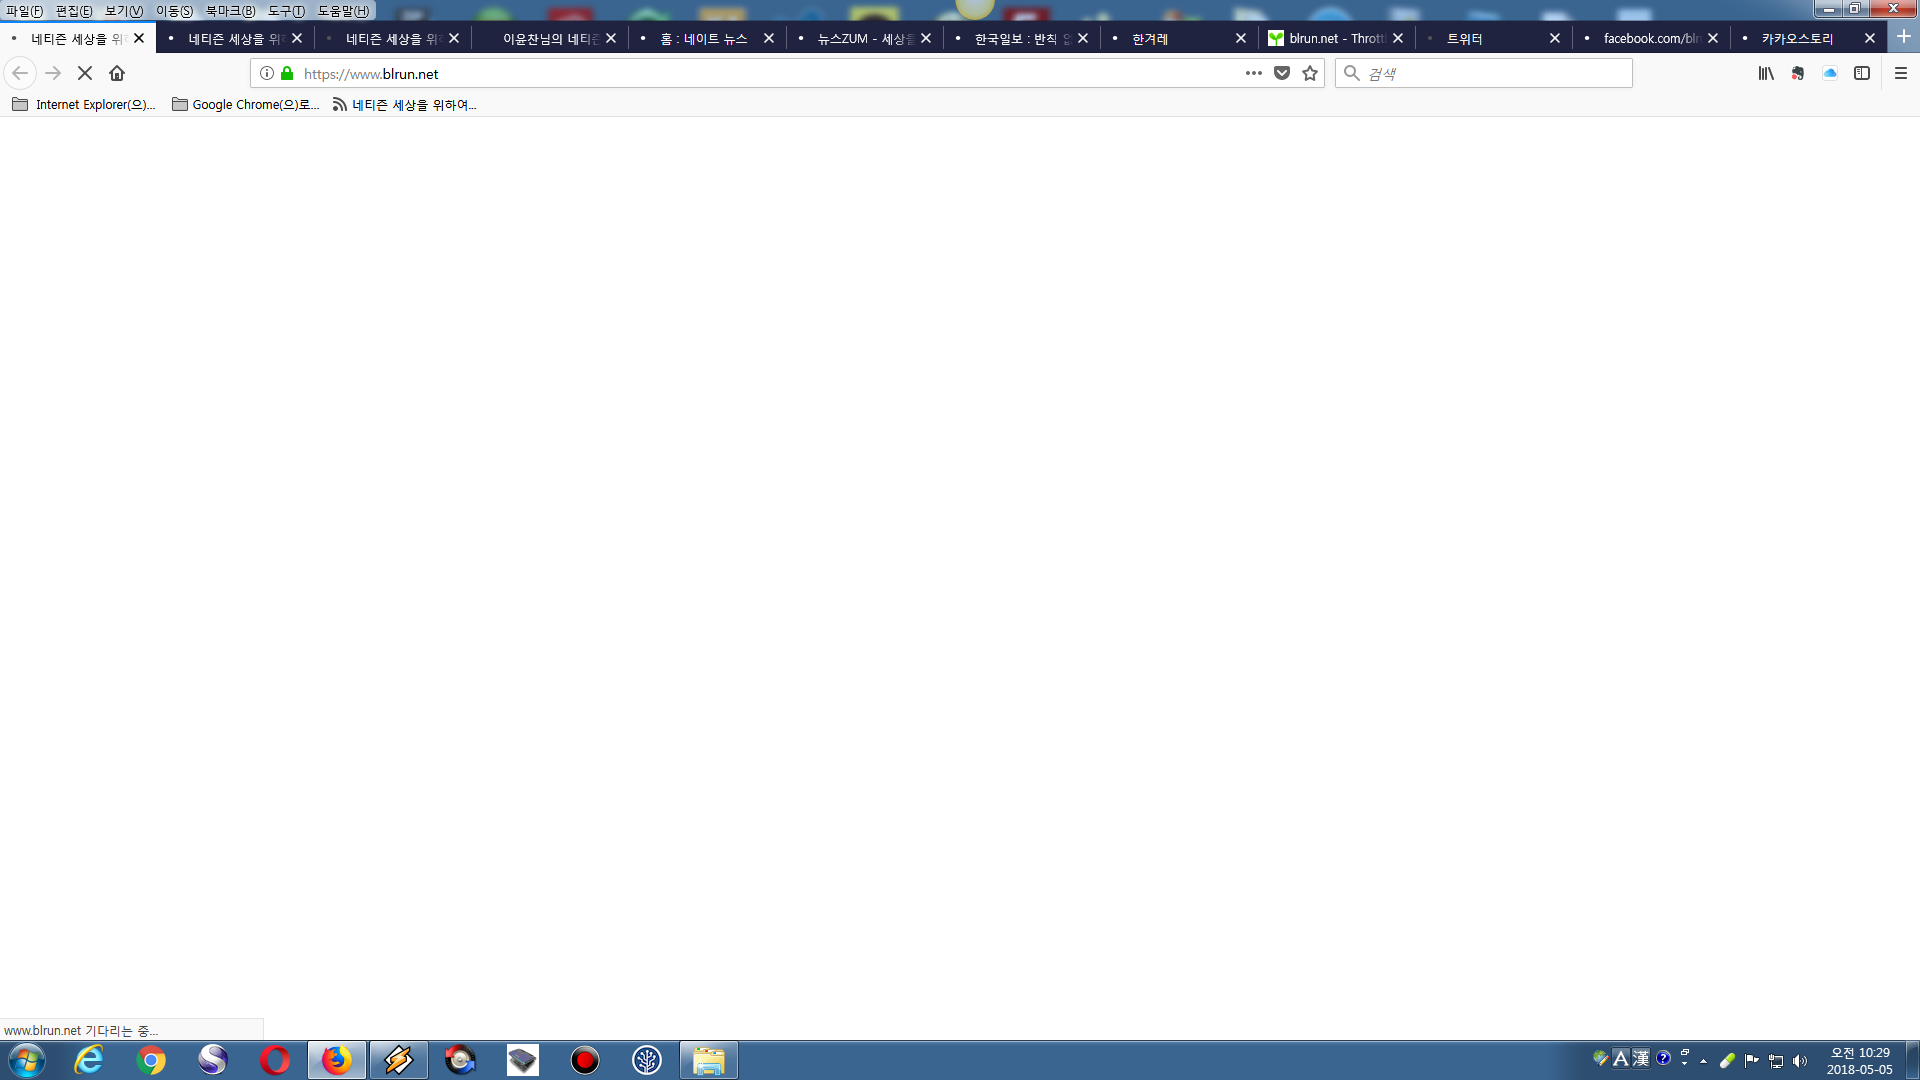
Task: Open the 도구(T) menu
Action: coord(286,11)
